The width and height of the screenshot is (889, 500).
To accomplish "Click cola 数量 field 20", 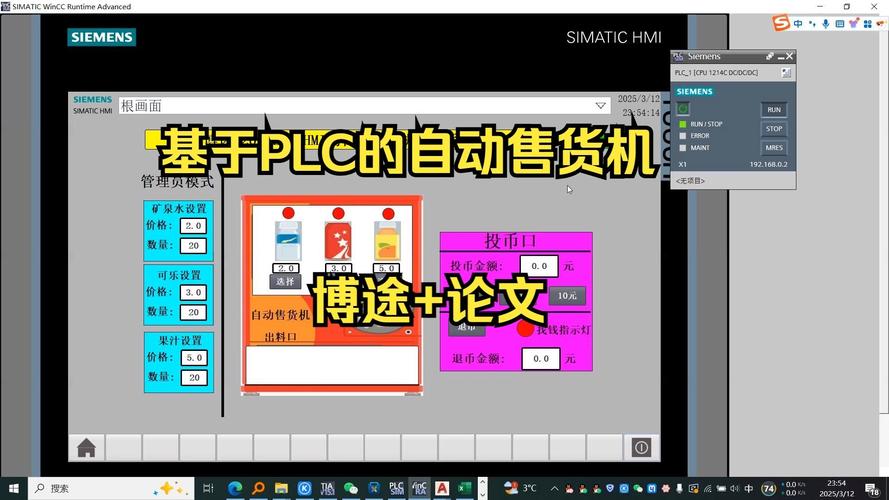I will tap(193, 312).
